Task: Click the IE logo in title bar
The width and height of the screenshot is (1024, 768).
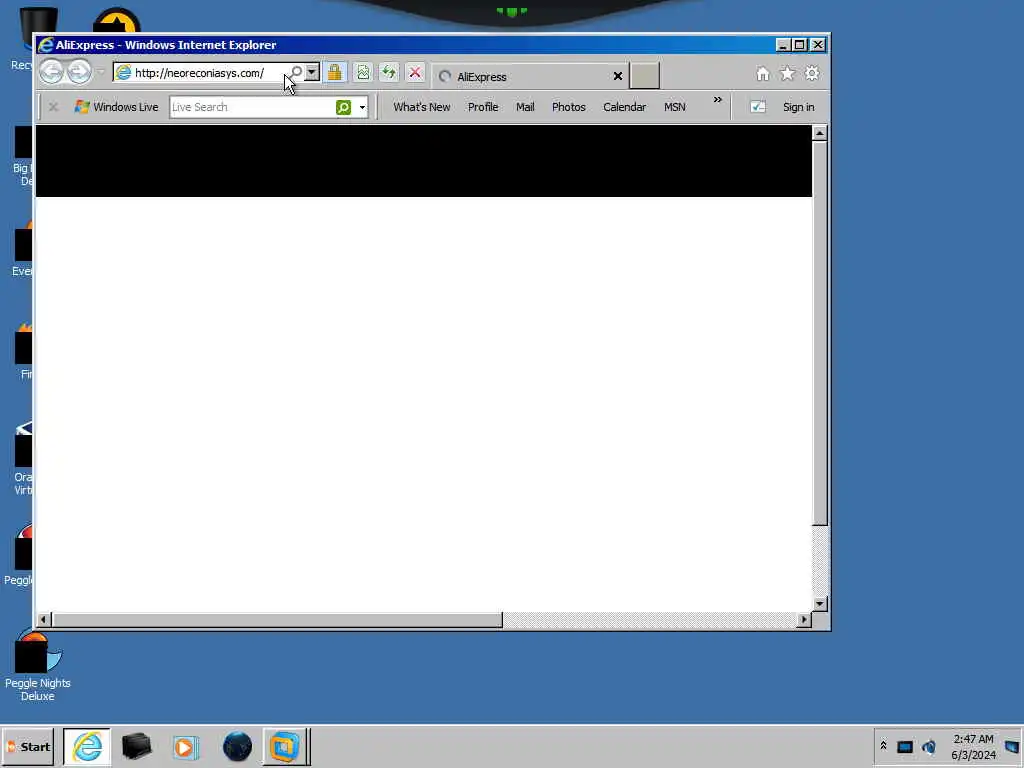Action: [46, 44]
